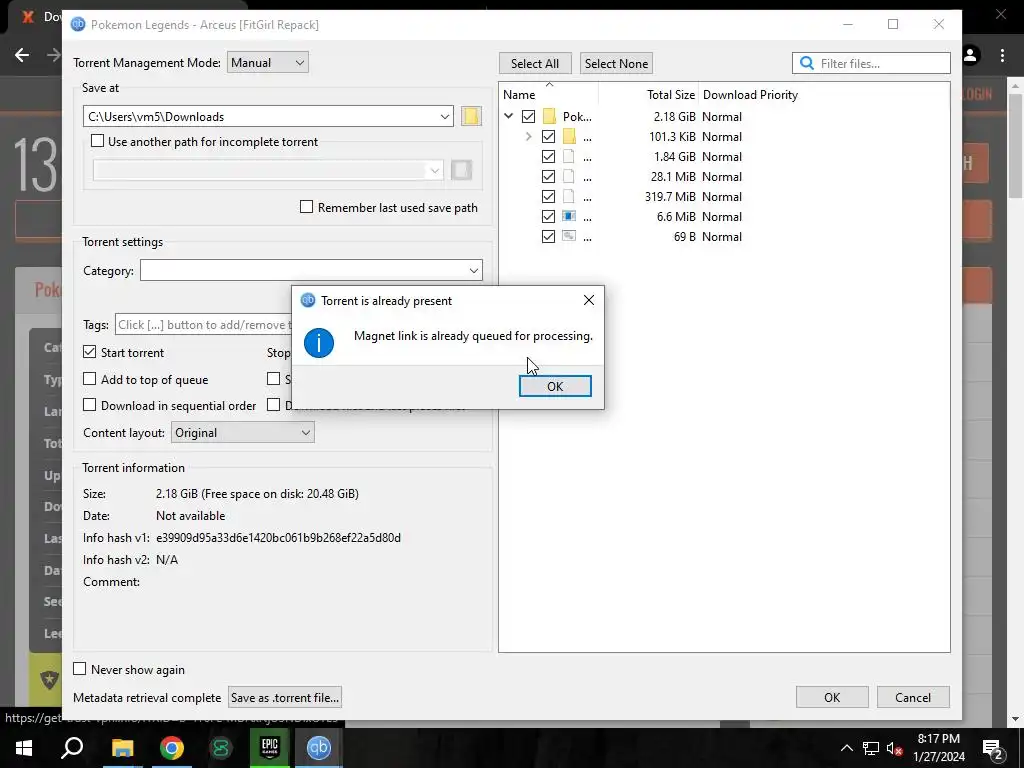Enable 'Download in sequential order'
Image resolution: width=1024 pixels, height=768 pixels.
pyautogui.click(x=89, y=405)
